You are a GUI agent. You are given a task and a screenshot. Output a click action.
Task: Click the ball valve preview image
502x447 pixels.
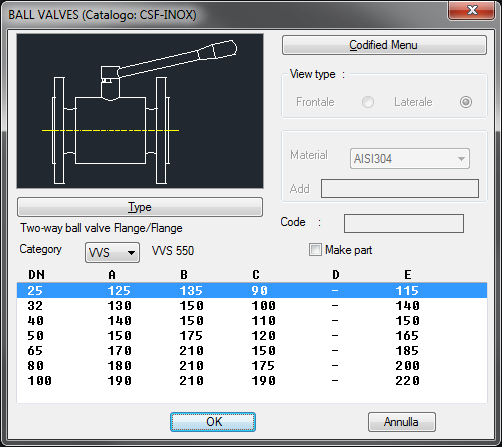(x=140, y=111)
